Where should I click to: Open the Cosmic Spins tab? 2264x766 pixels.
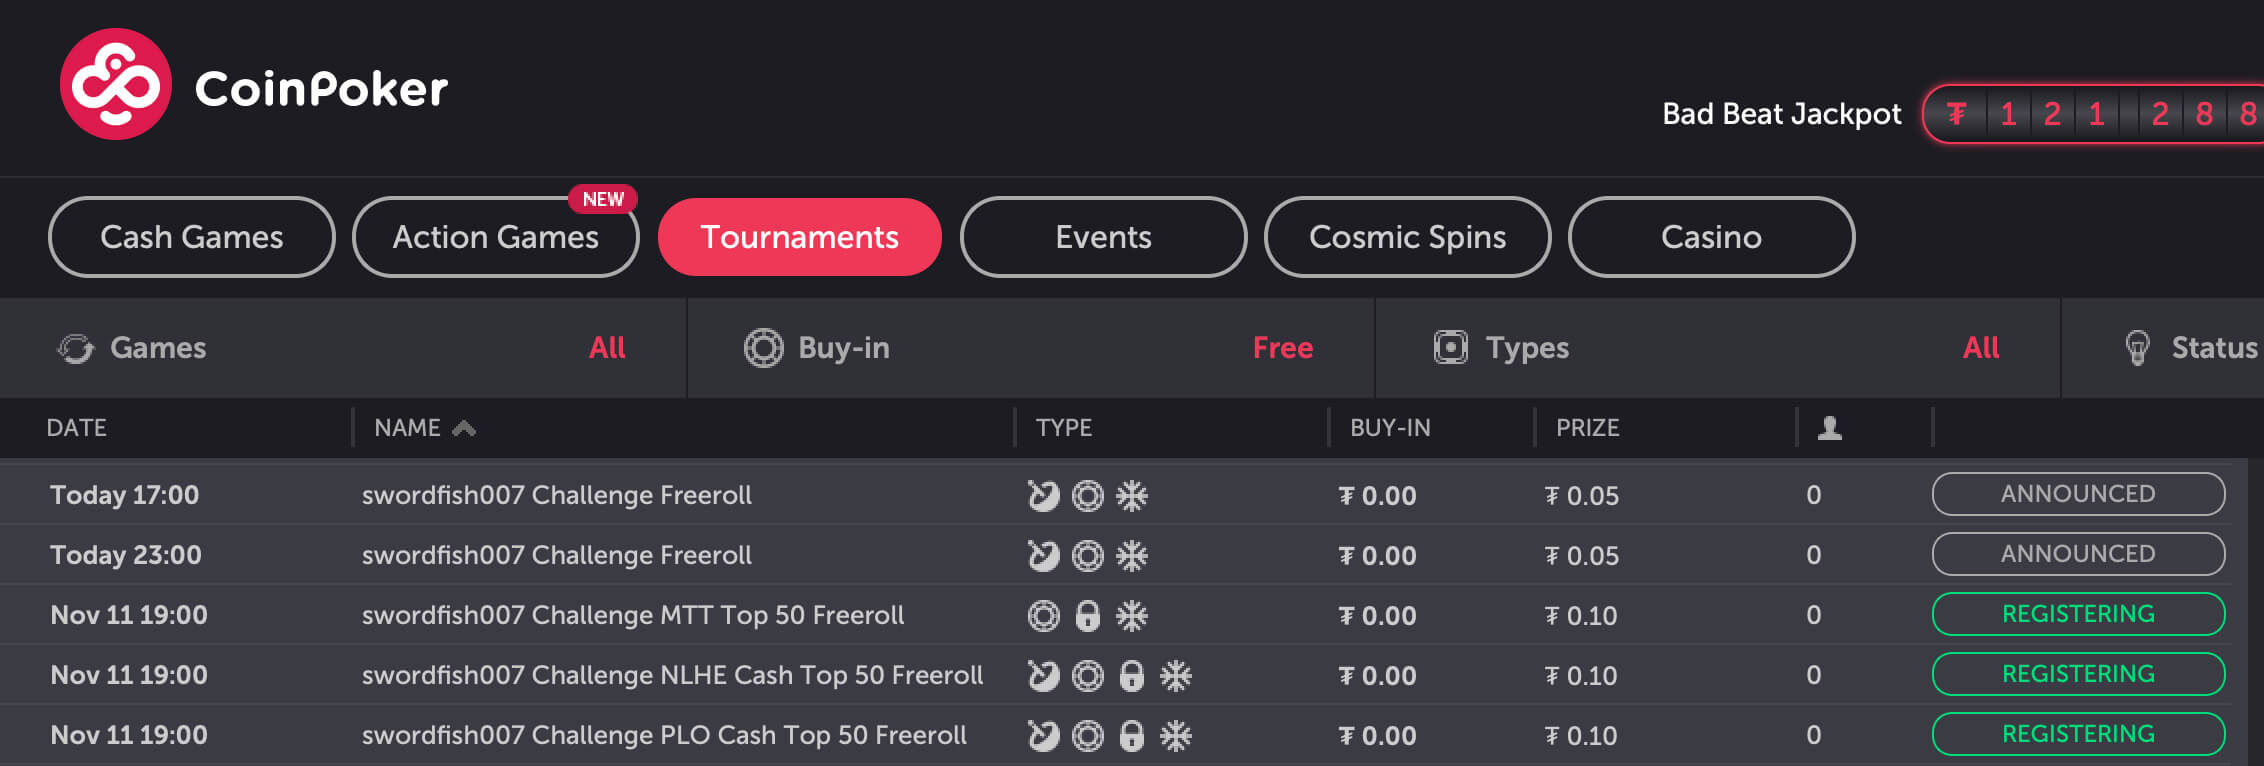[x=1407, y=237]
